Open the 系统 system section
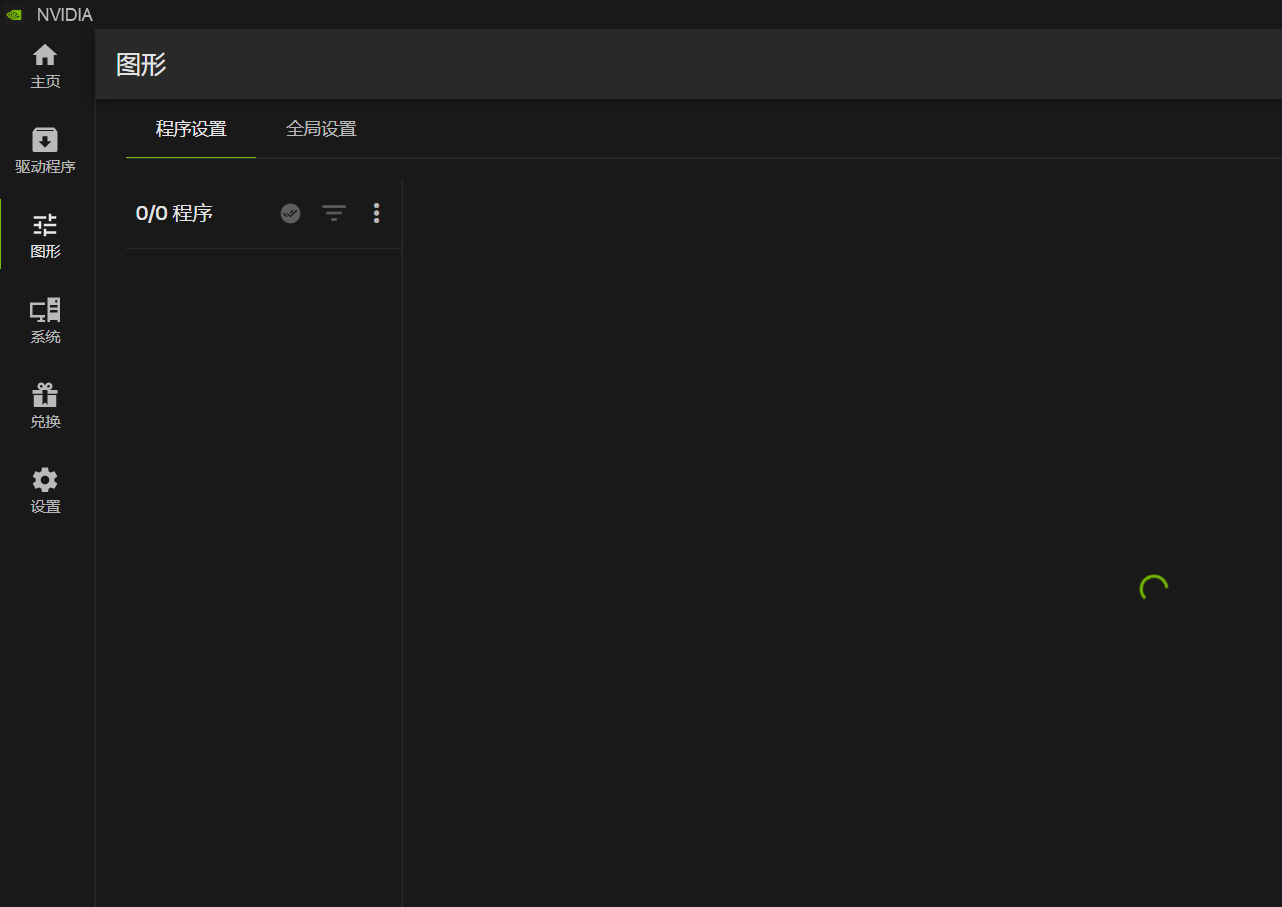This screenshot has height=907, width=1282. pyautogui.click(x=45, y=321)
